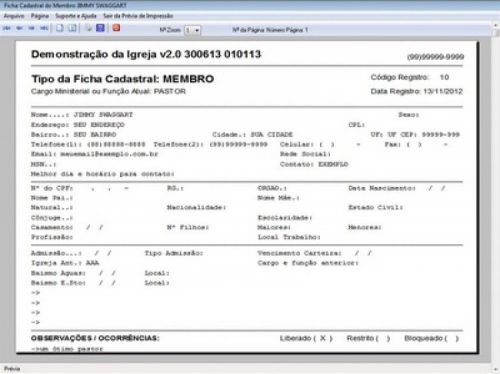Click the 'Código Registro: 10' text
The image size is (500, 374).
pyautogui.click(x=410, y=77)
